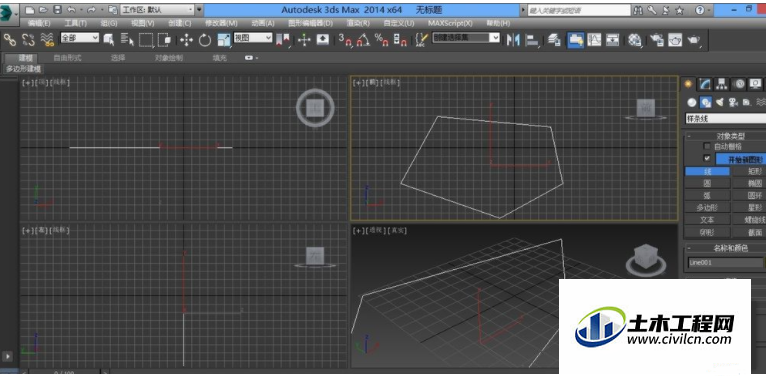Image resolution: width=767 pixels, height=376 pixels.
Task: Click the 文本 shape button
Action: (x=707, y=220)
